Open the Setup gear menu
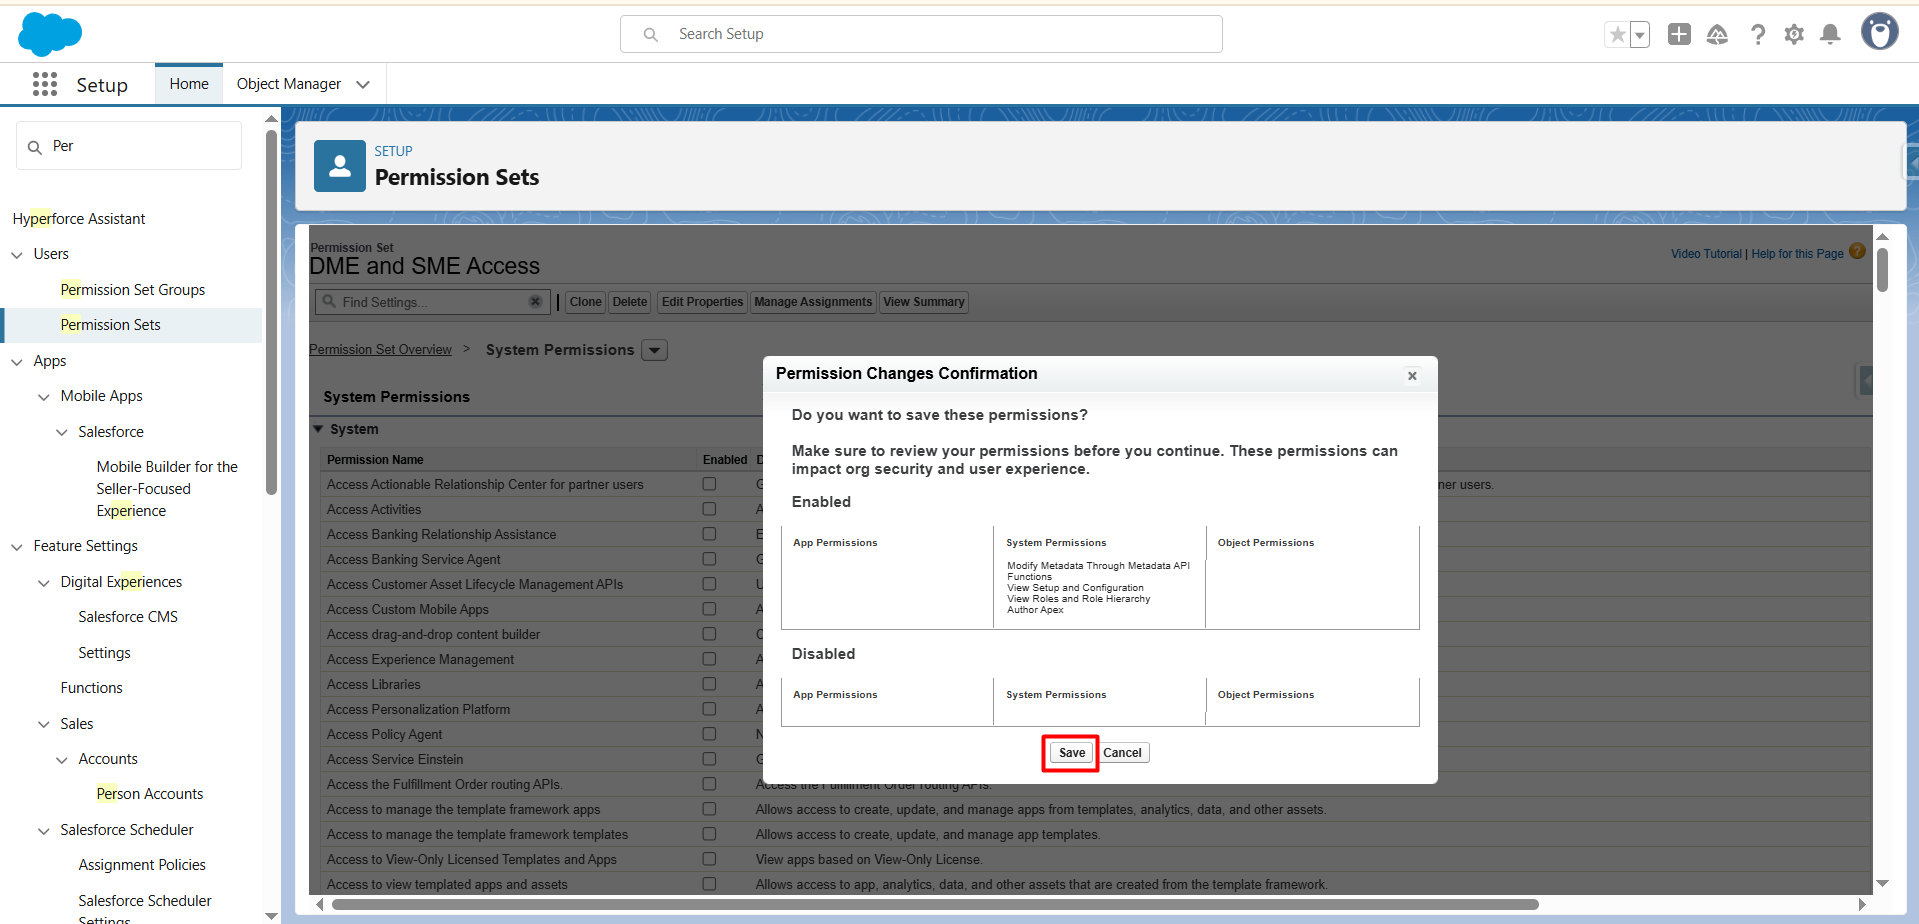This screenshot has width=1919, height=924. pos(1794,35)
